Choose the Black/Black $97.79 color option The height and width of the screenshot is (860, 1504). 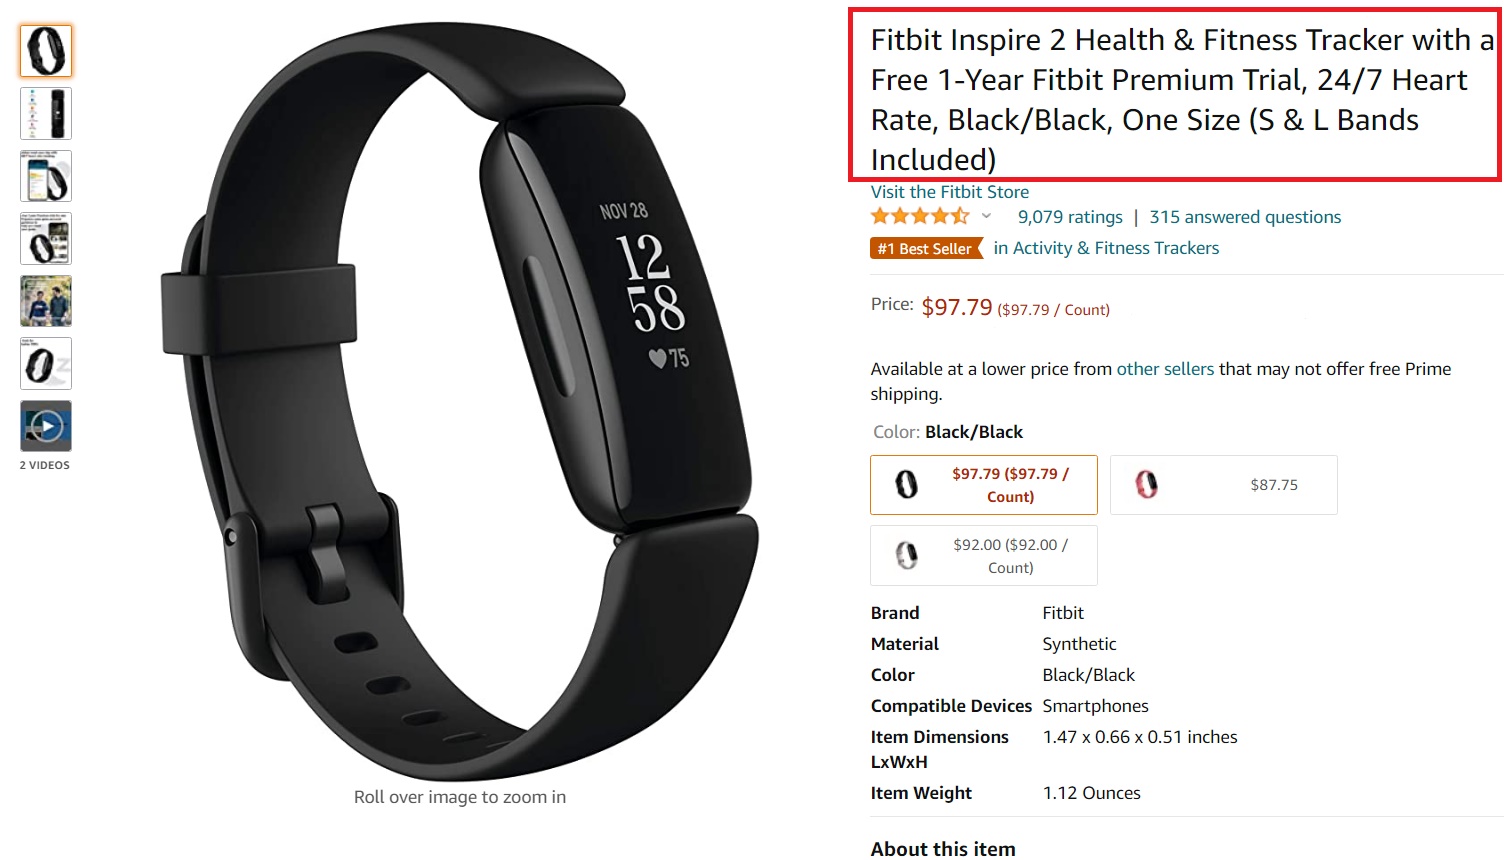984,485
